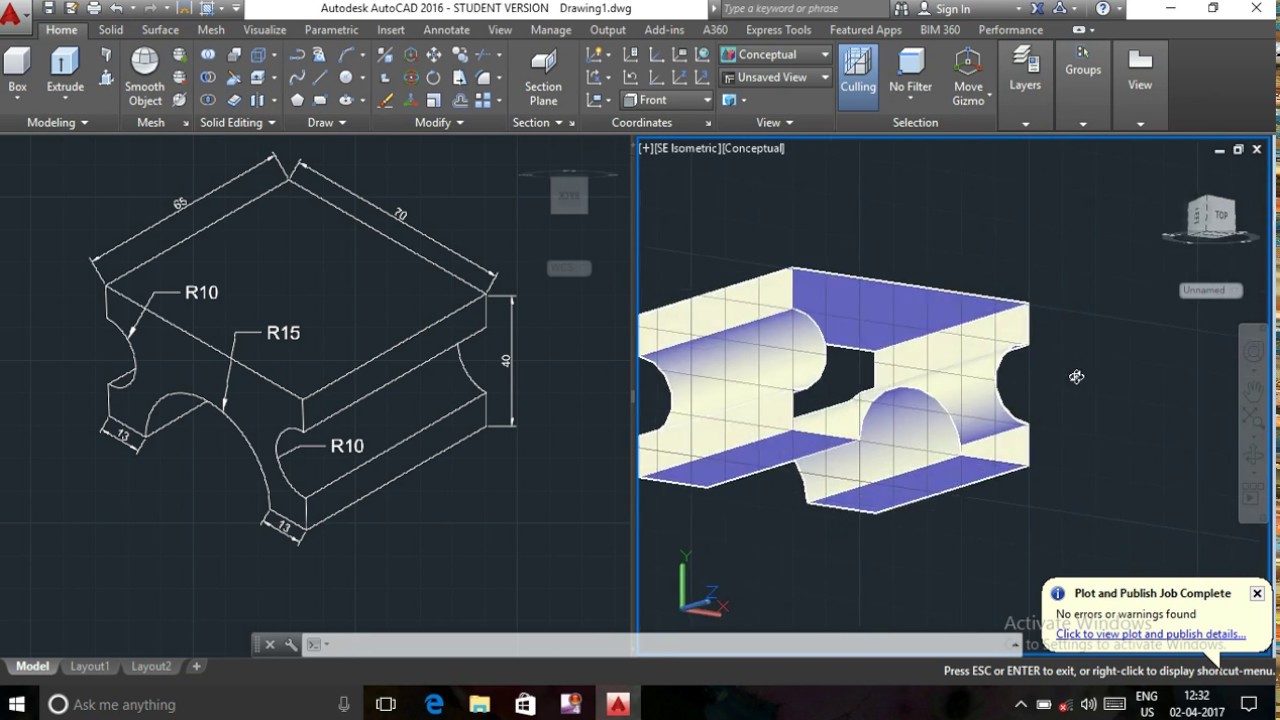Open the Windows Store taskbar icon
This screenshot has width=1280, height=720.
pos(525,704)
